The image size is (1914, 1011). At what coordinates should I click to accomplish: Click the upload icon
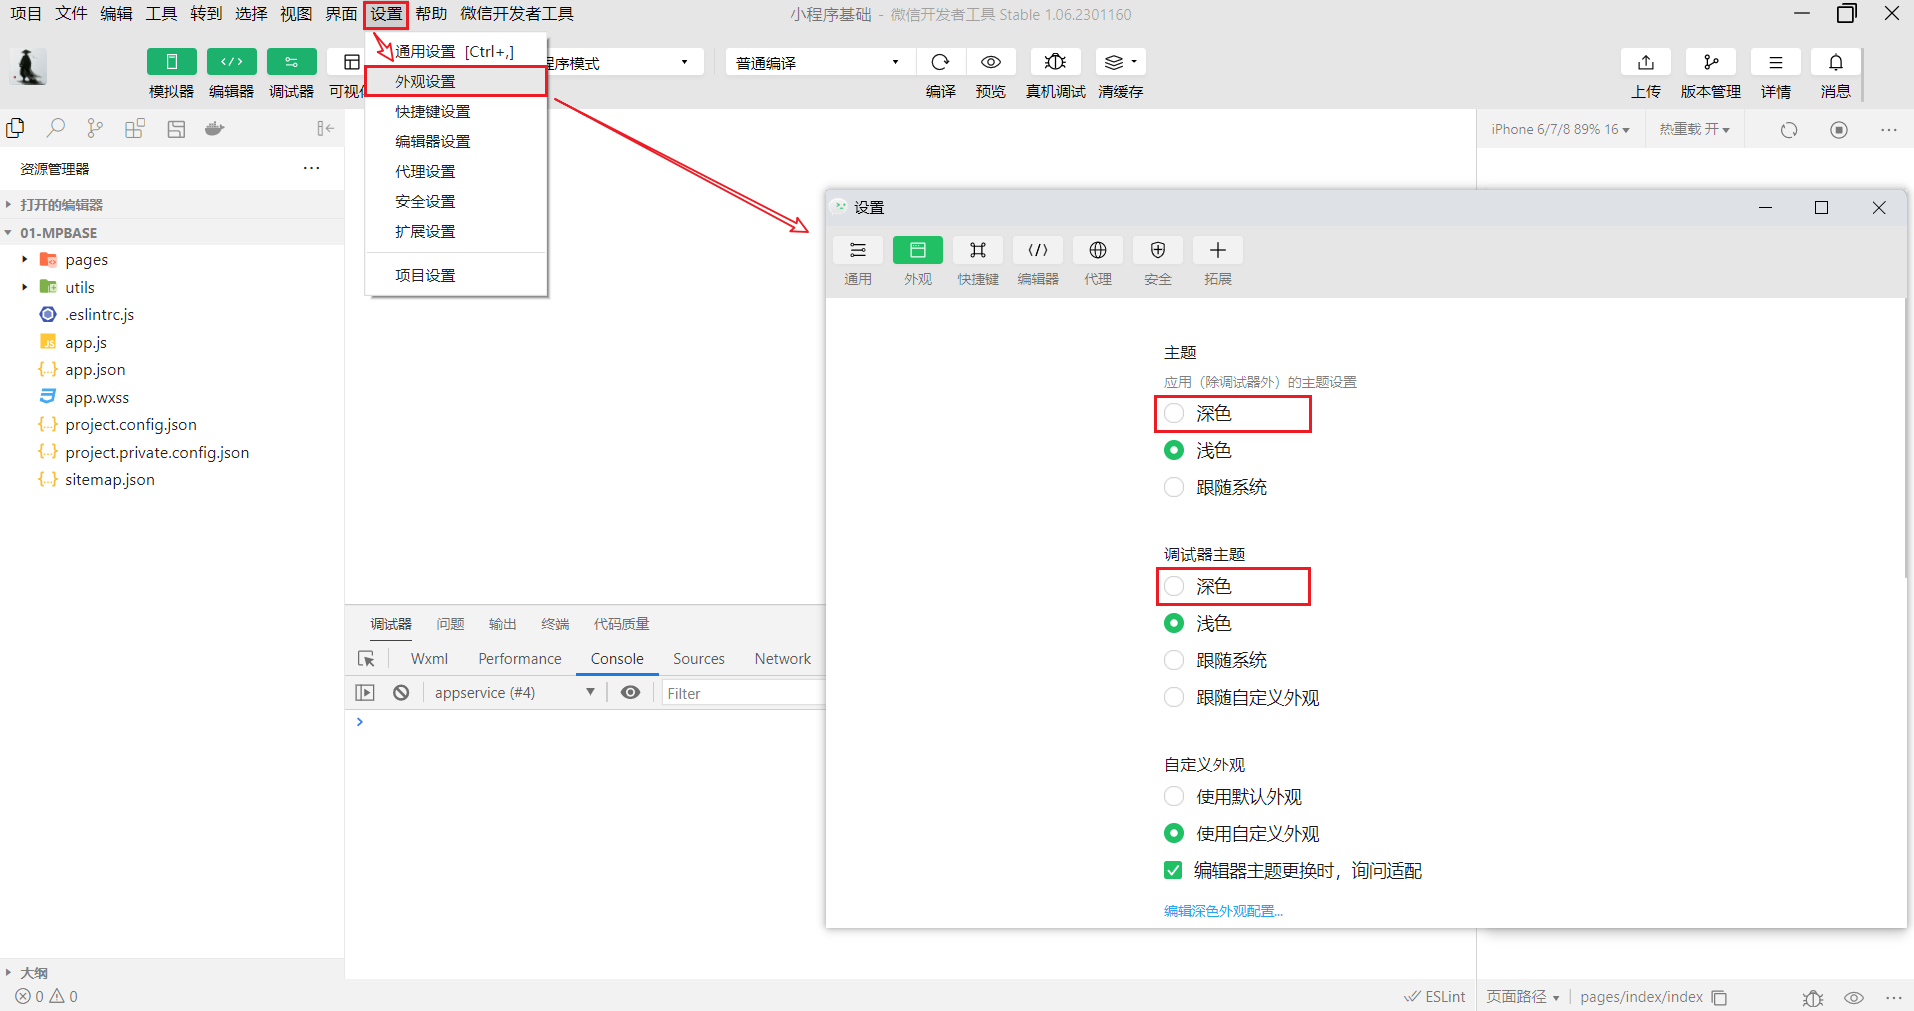1645,62
